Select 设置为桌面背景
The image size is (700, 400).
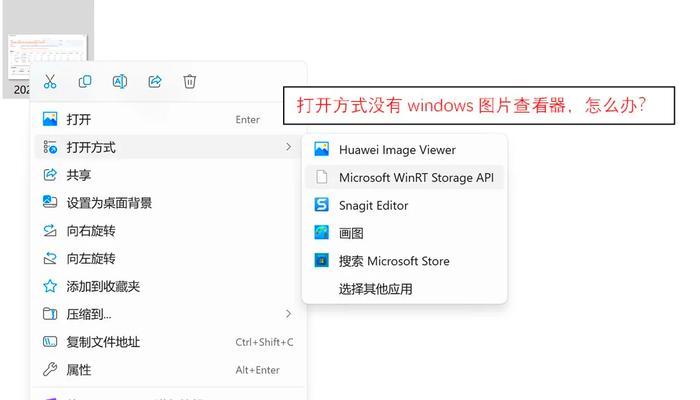[x=166, y=203]
